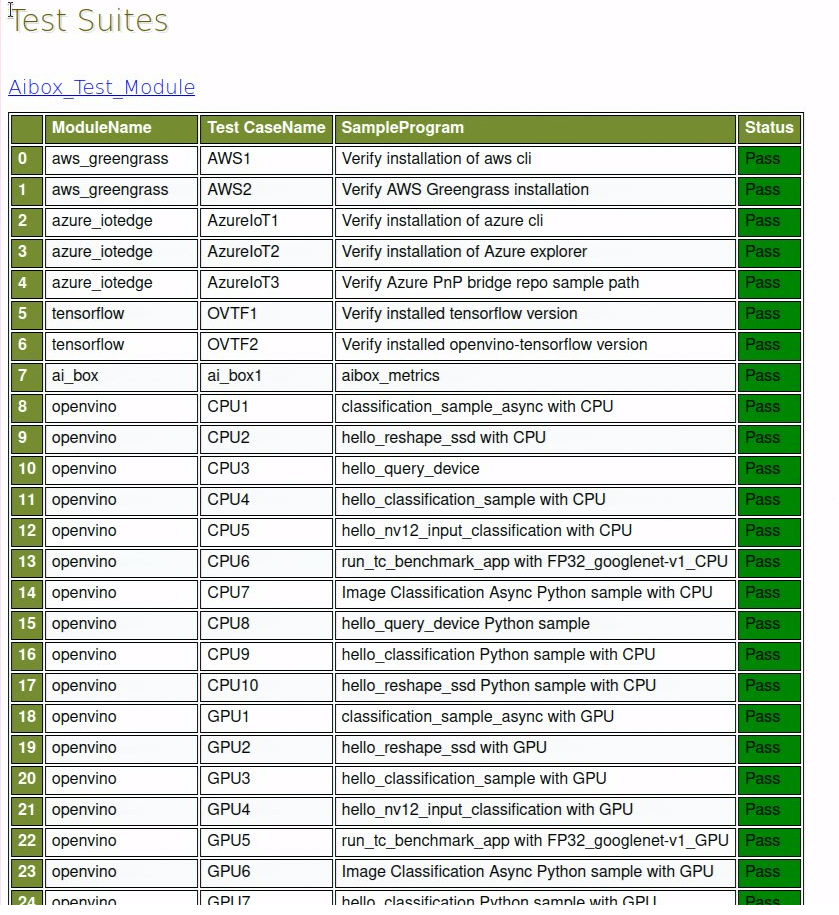Click row number 10 in the index column
Viewport: 839px width, 915px height.
coord(26,469)
